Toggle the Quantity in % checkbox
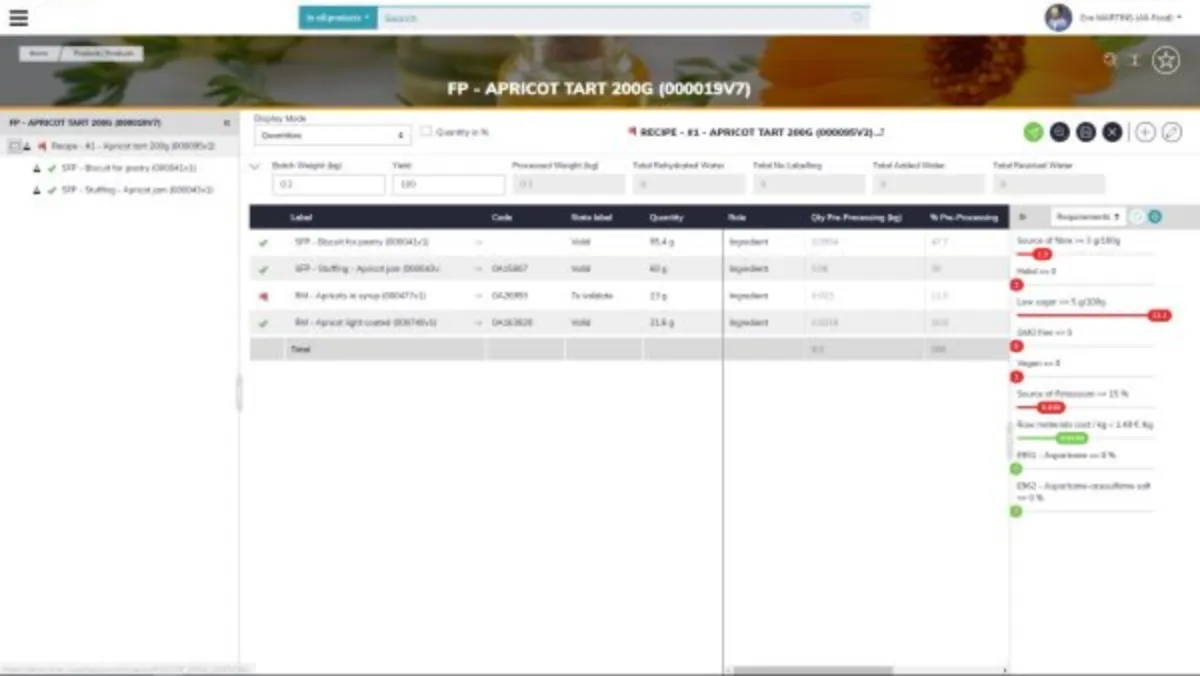The height and width of the screenshot is (676, 1200). [426, 132]
